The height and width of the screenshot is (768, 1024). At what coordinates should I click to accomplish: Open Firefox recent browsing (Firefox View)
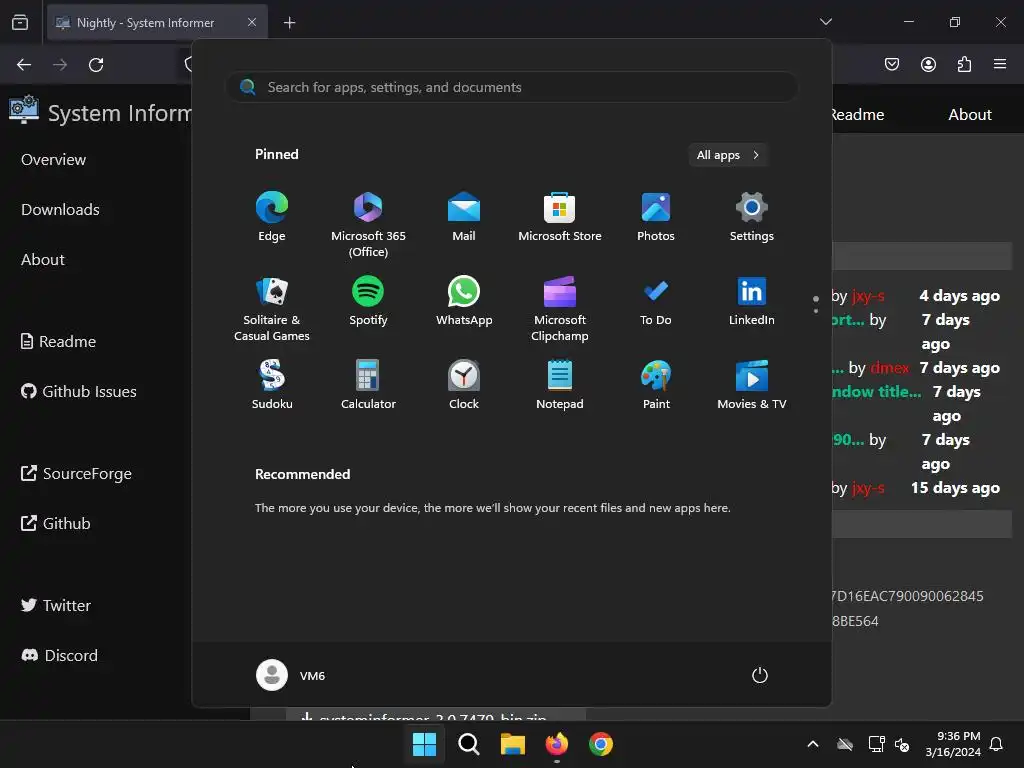click(x=20, y=23)
